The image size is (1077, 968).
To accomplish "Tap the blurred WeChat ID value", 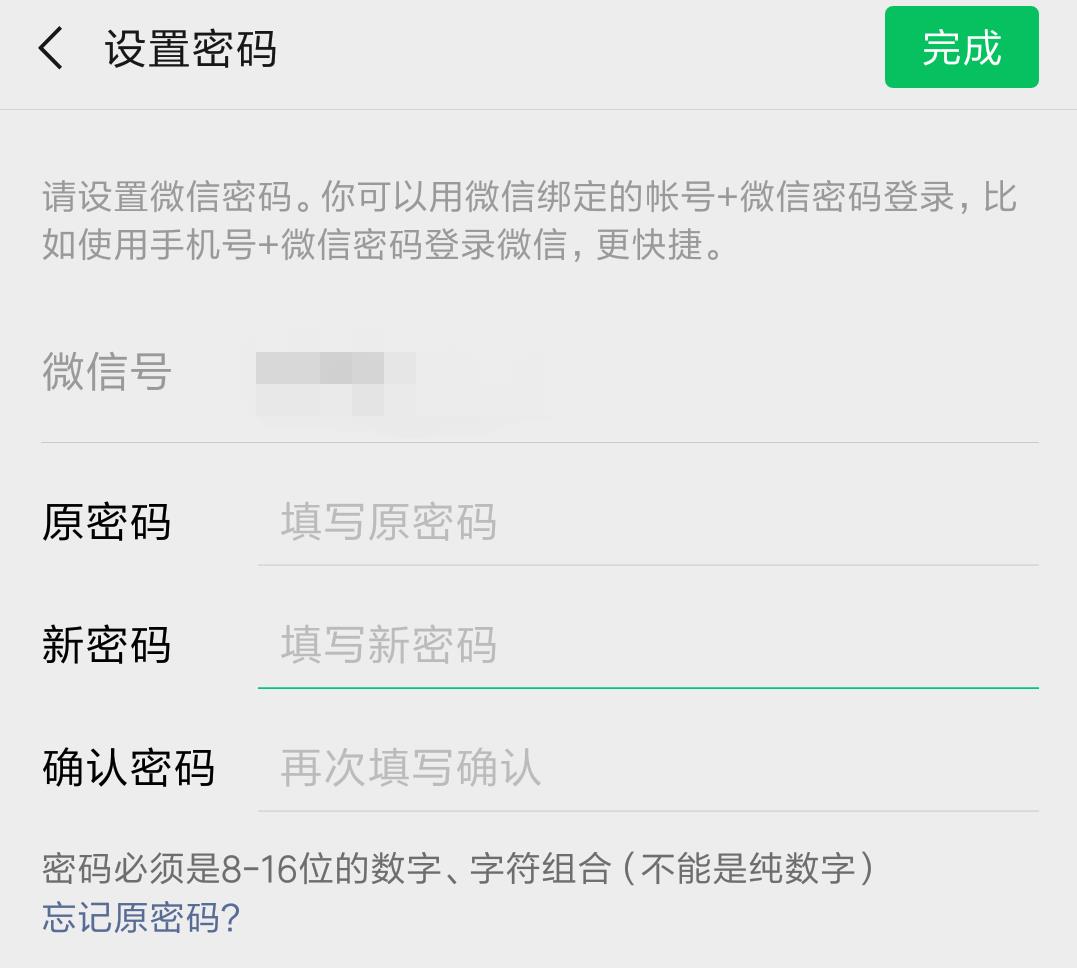I will pos(335,383).
